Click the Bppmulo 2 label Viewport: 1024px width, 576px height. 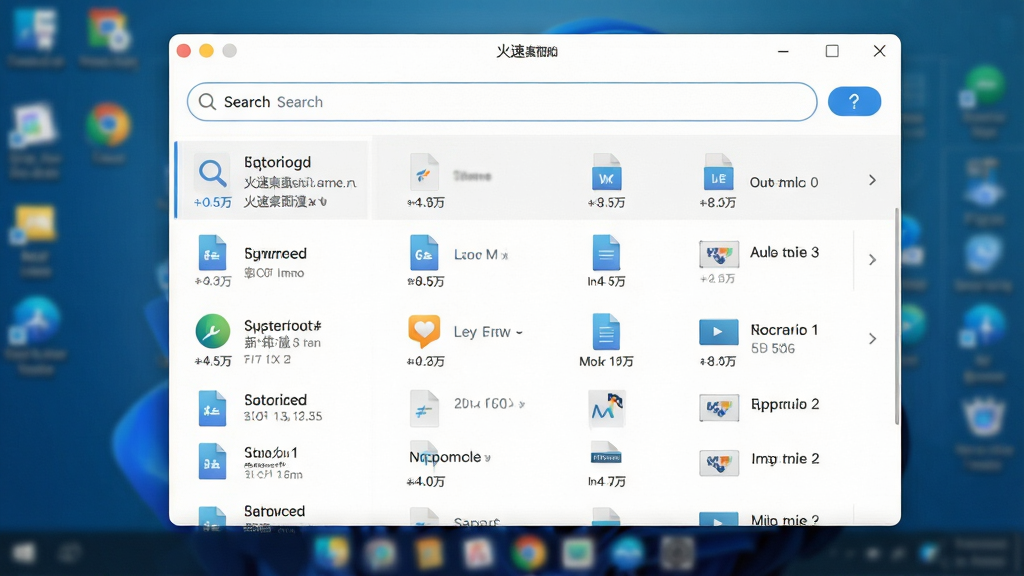[x=785, y=404]
